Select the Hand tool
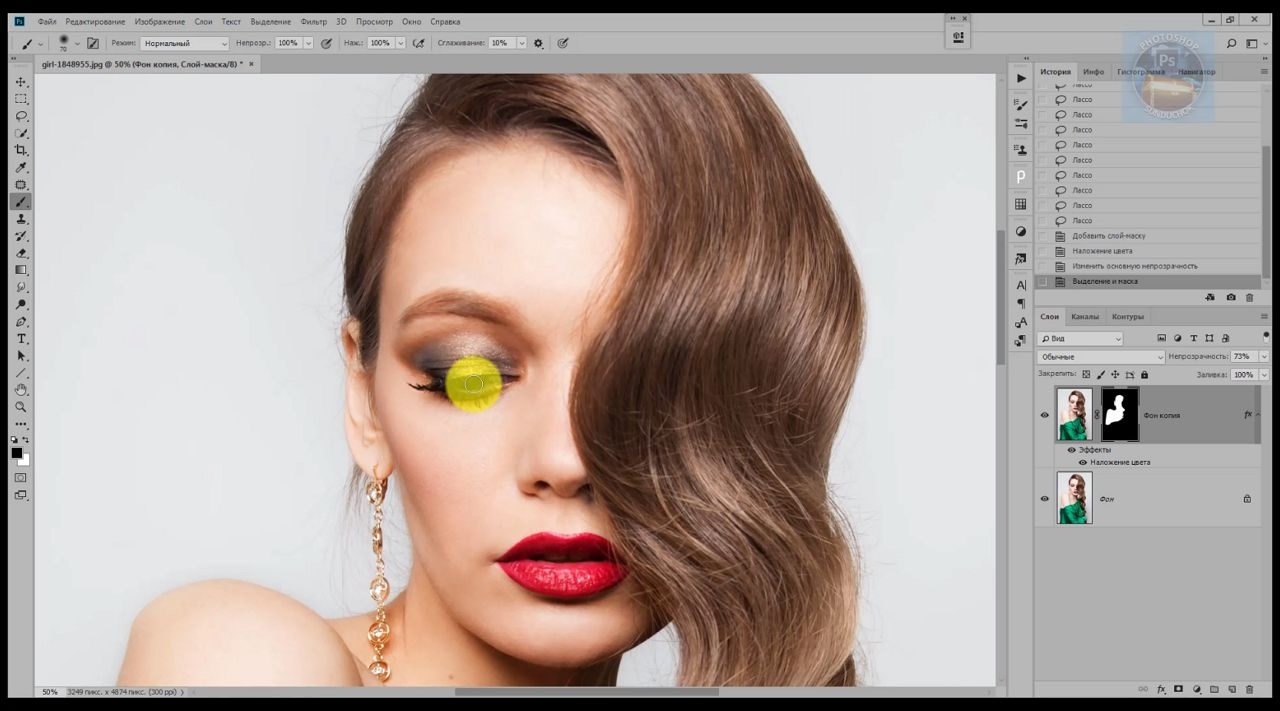1280x711 pixels. 21,390
